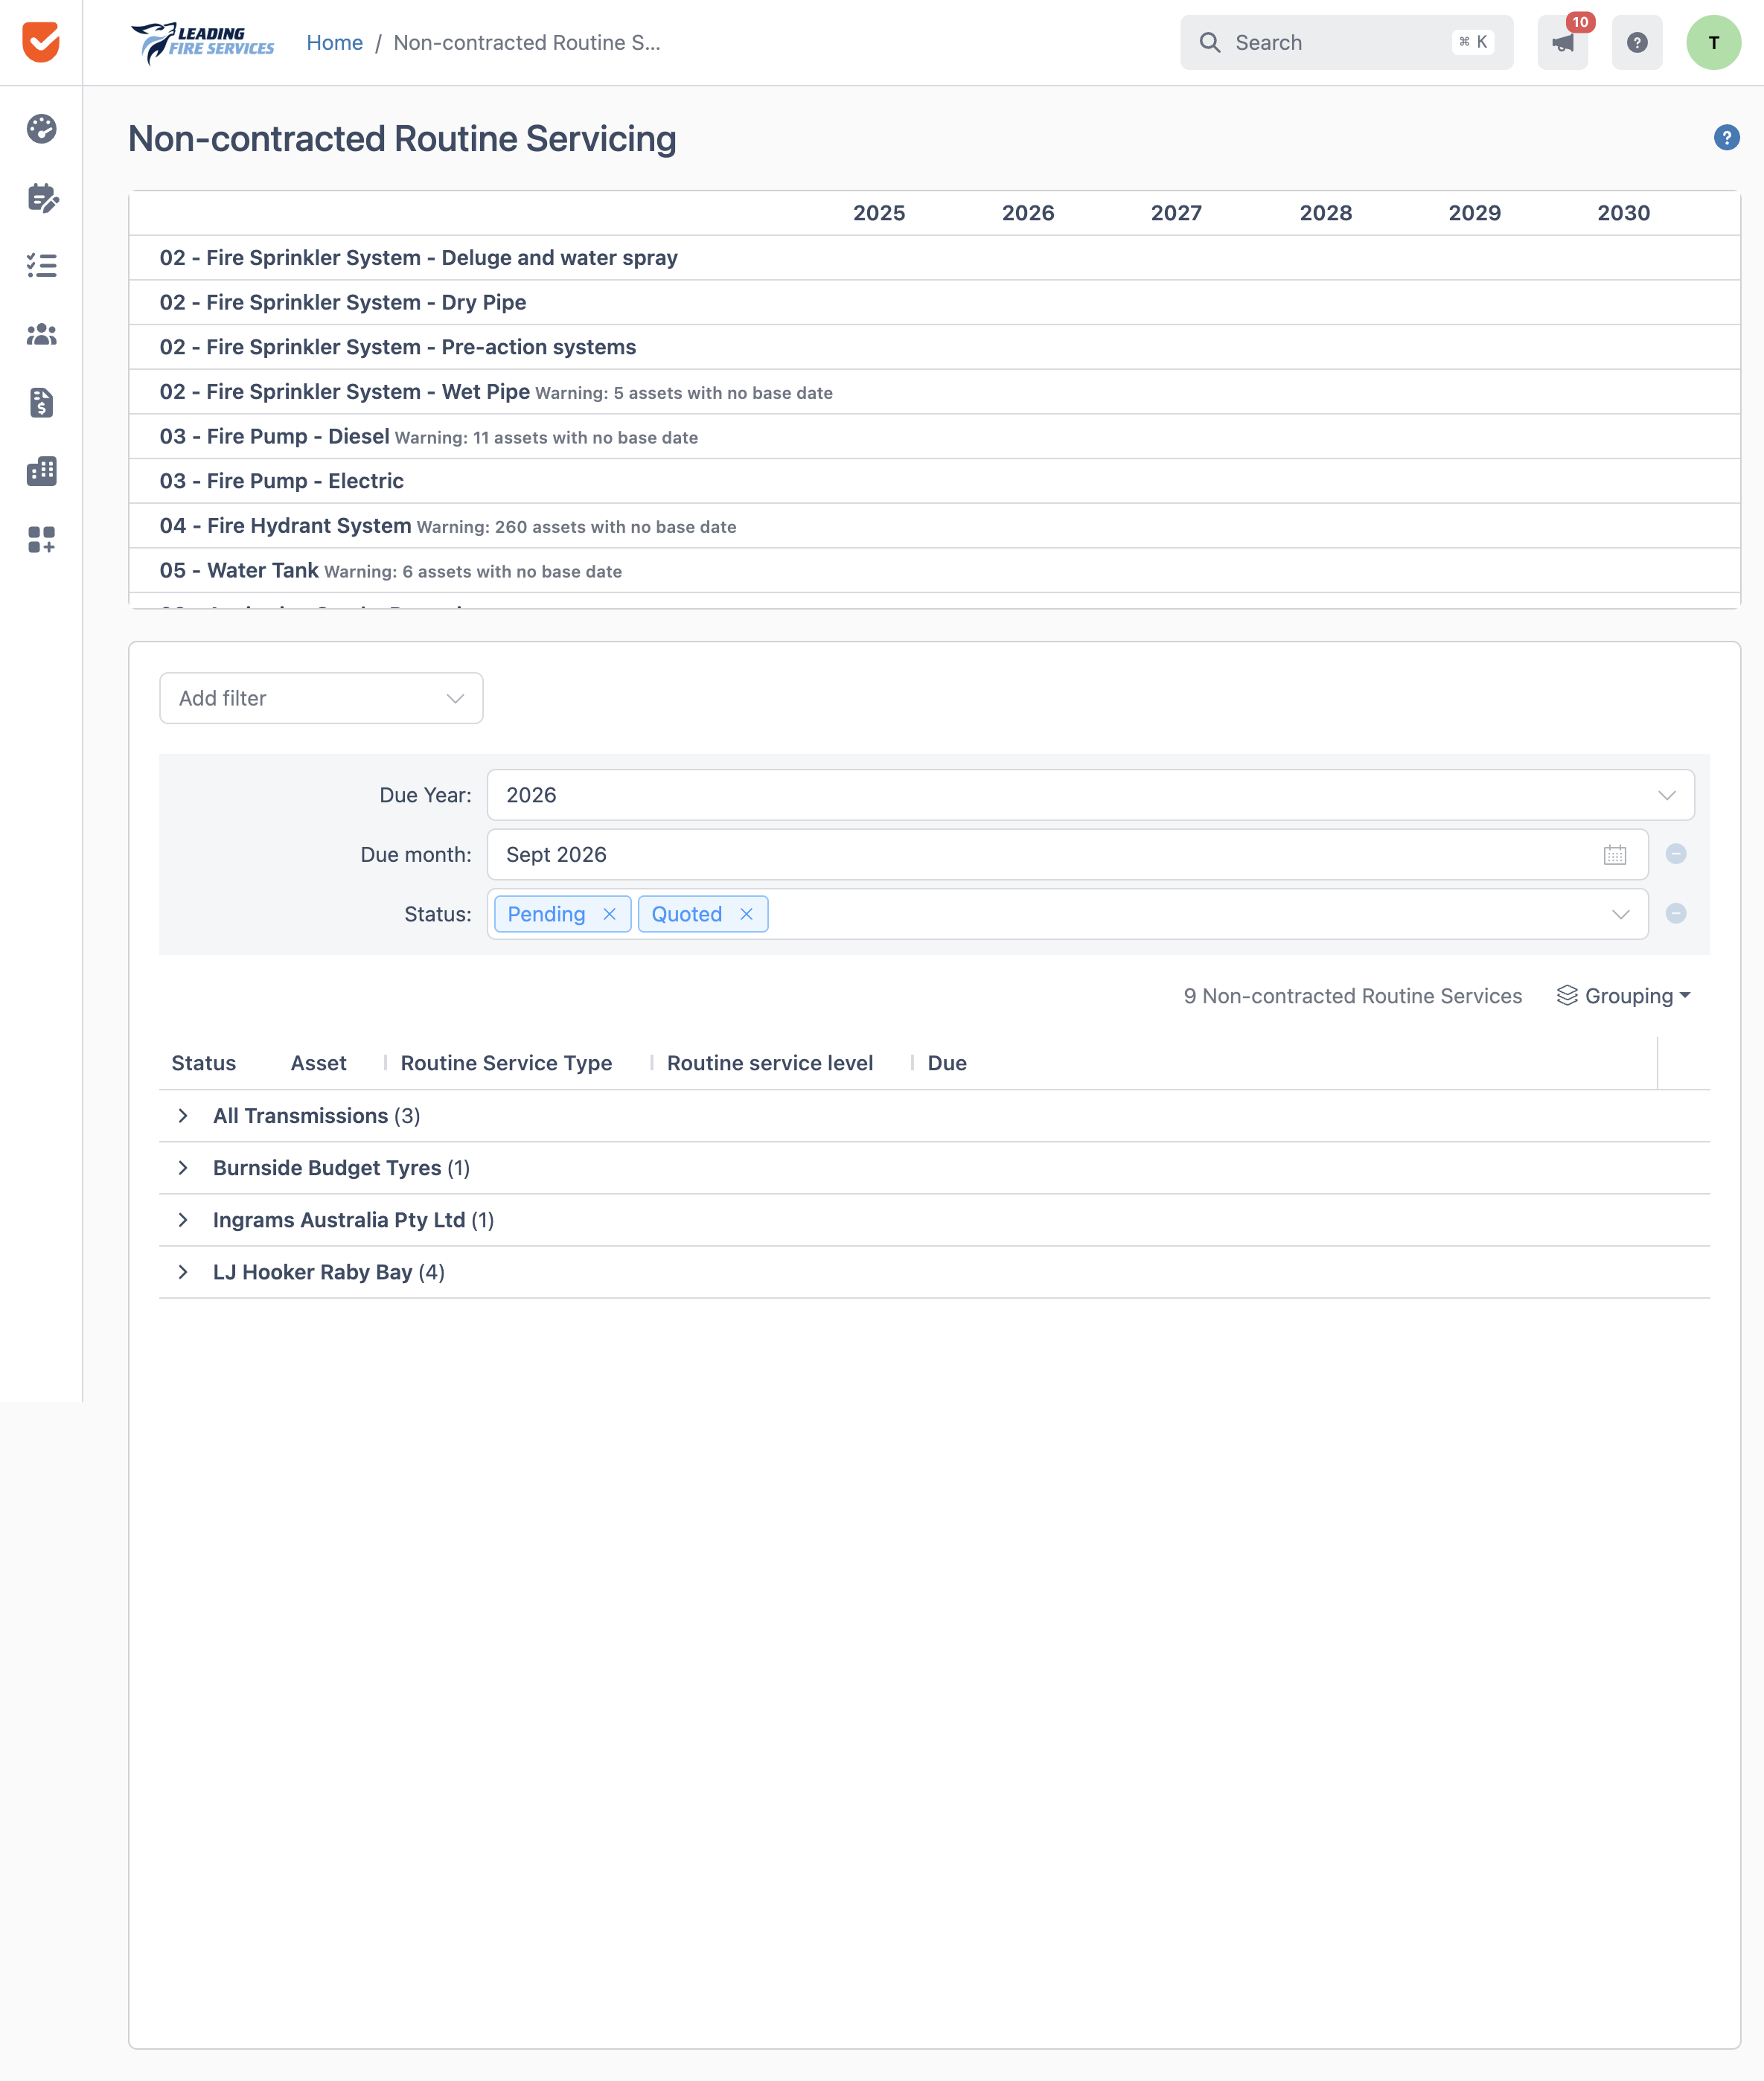
Task: Open the Status dropdown arrow
Action: point(1621,914)
